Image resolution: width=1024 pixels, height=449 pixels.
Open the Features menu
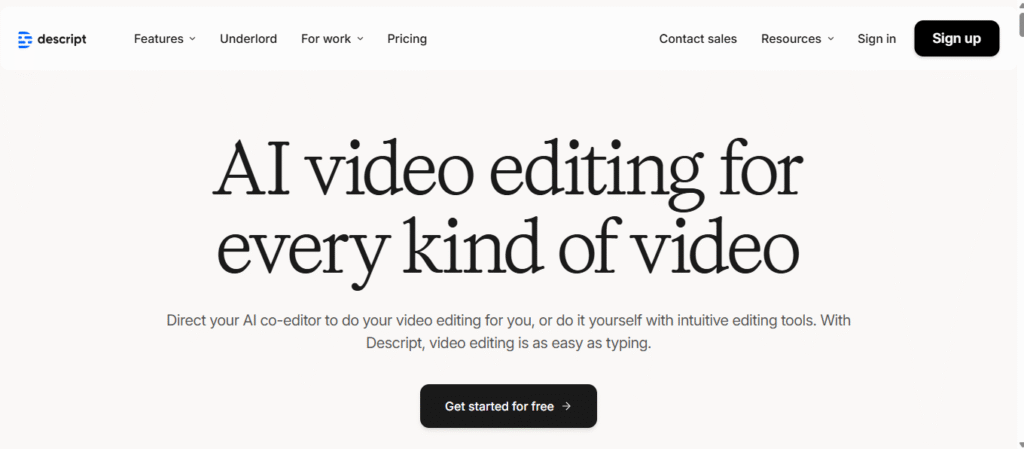[x=159, y=39]
